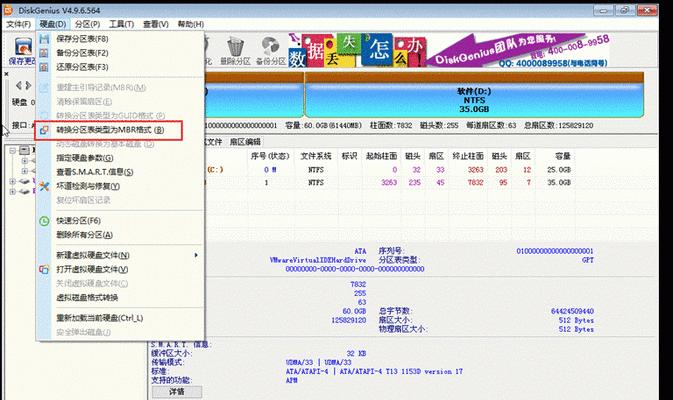Image resolution: width=673 pixels, height=400 pixels.
Task: Open the 工具(T) menu
Action: click(121, 24)
